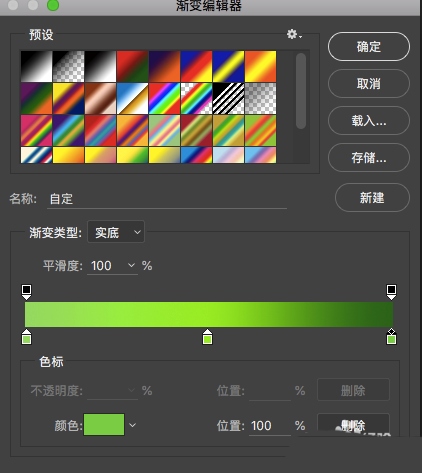This screenshot has height=473, width=422.
Task: Expand the 平滑度 smoothness dropdown arrow
Action: pos(131,266)
